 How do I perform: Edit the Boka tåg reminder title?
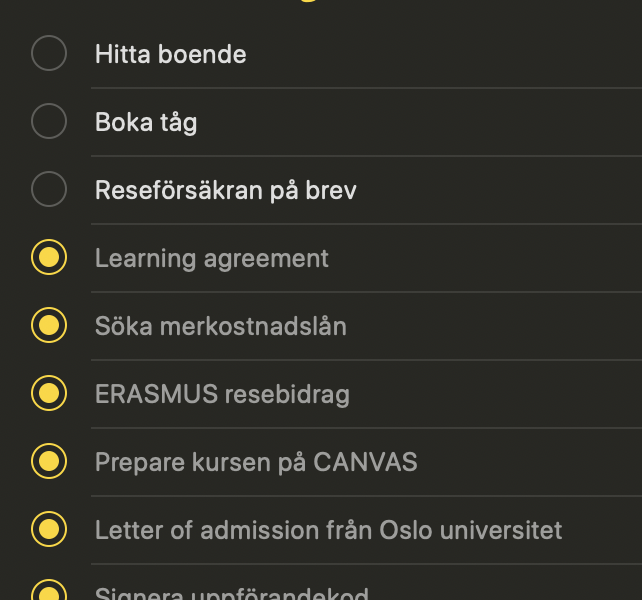pyautogui.click(x=146, y=123)
